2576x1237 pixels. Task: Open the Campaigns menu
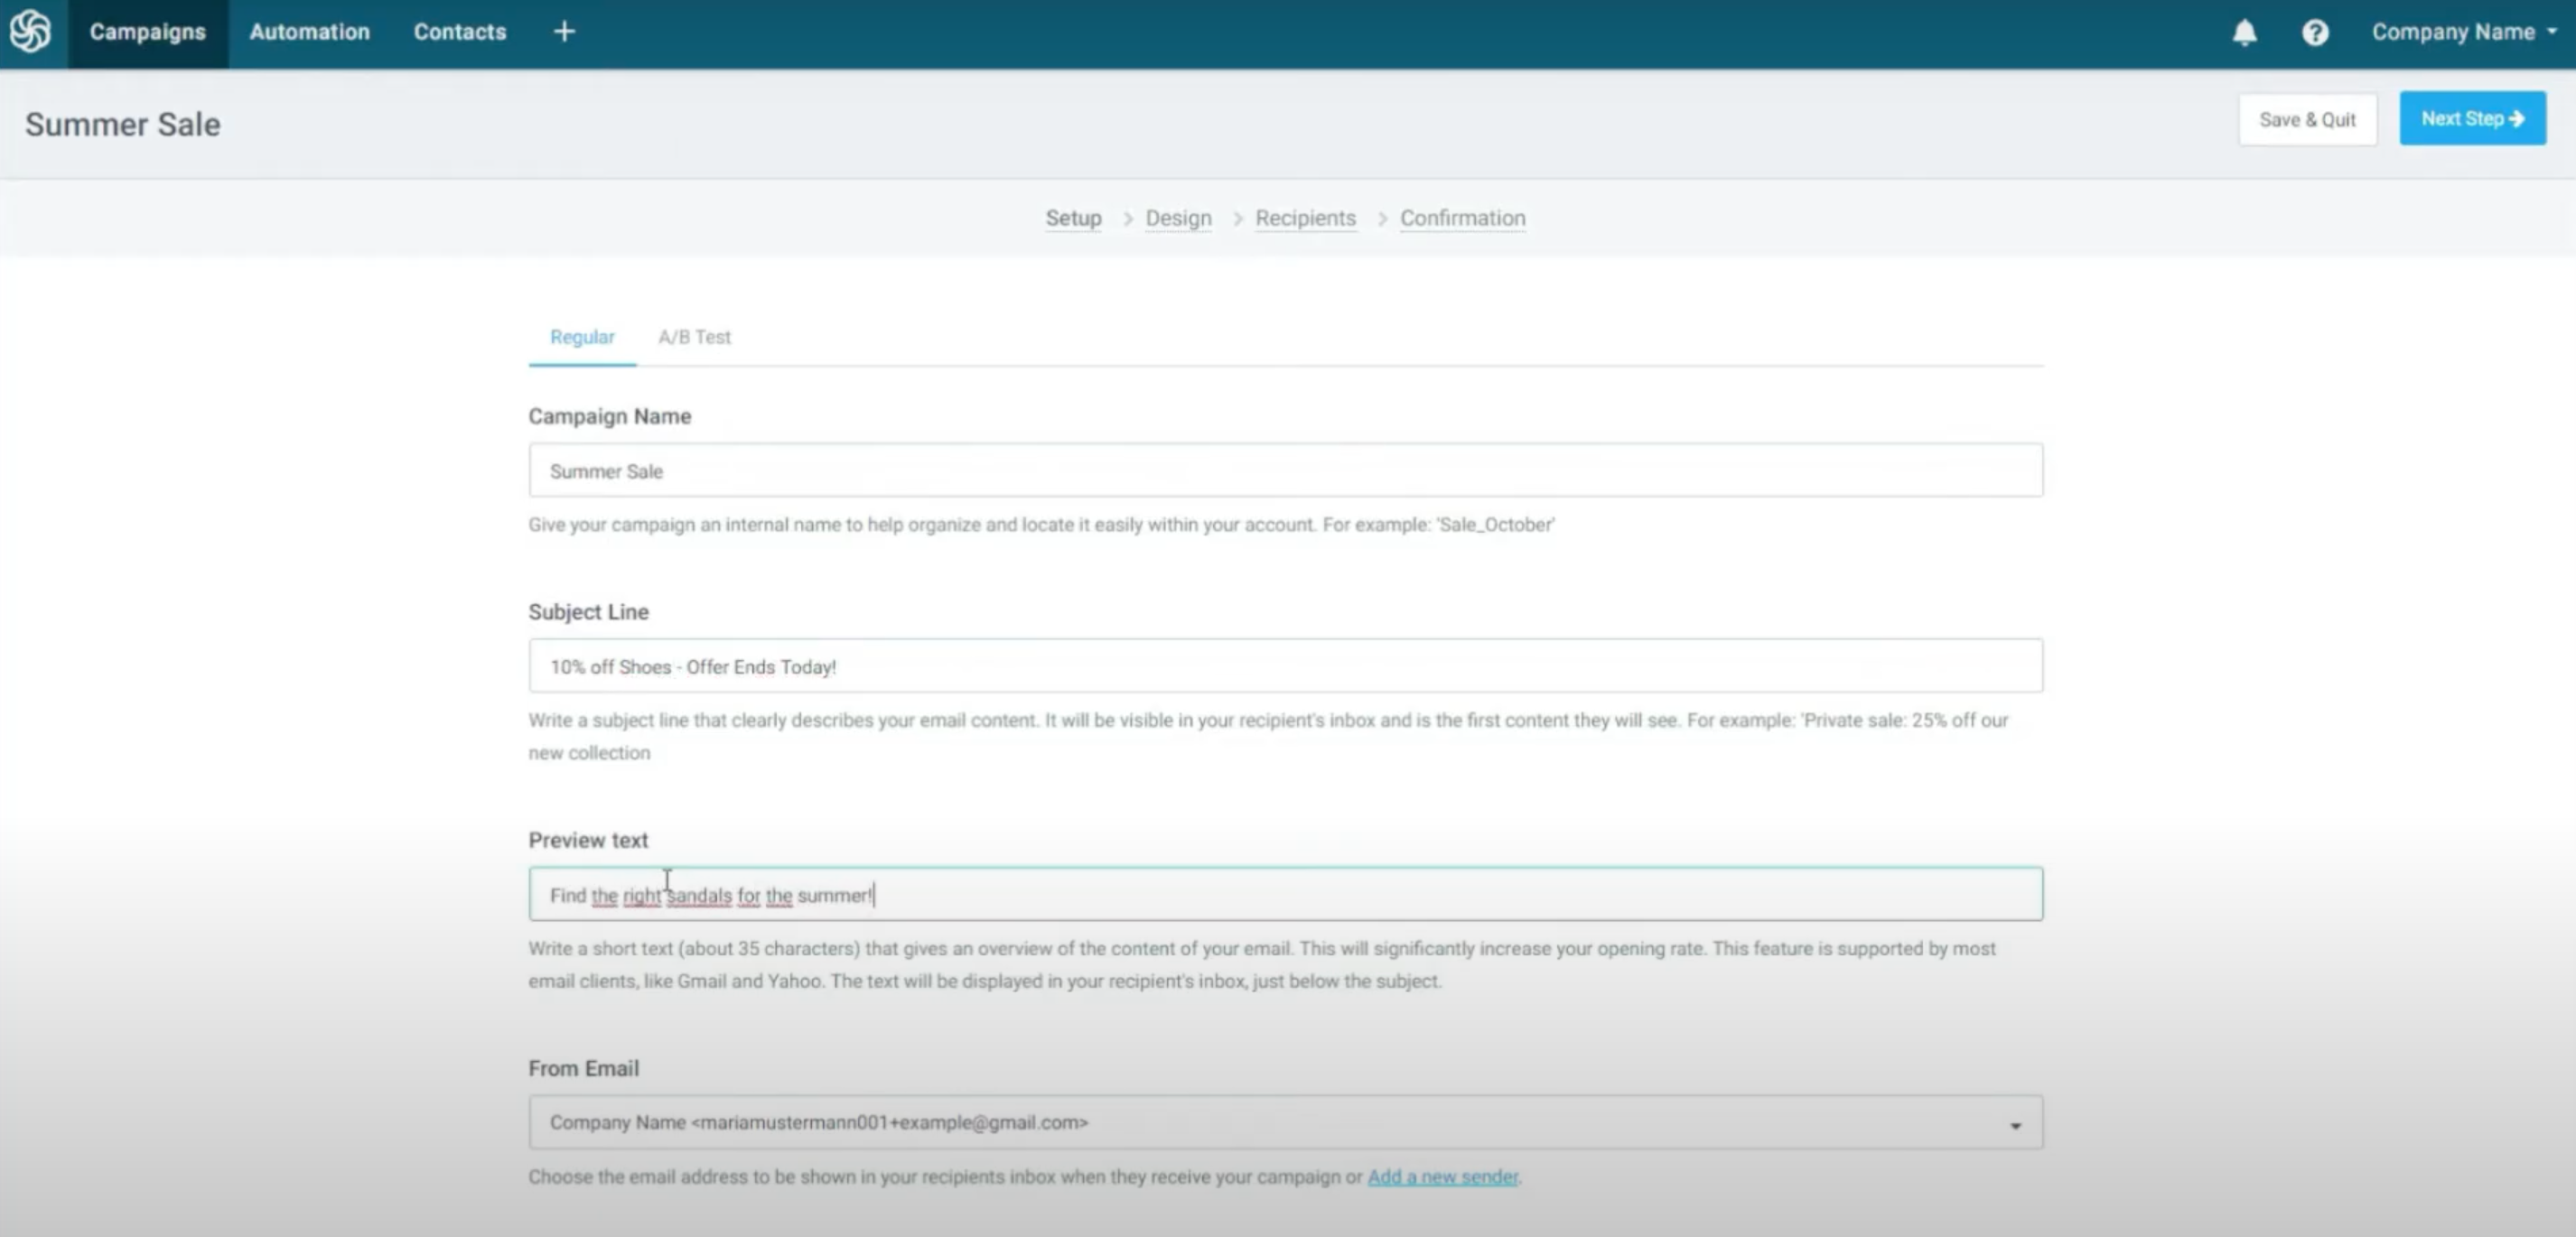point(147,32)
